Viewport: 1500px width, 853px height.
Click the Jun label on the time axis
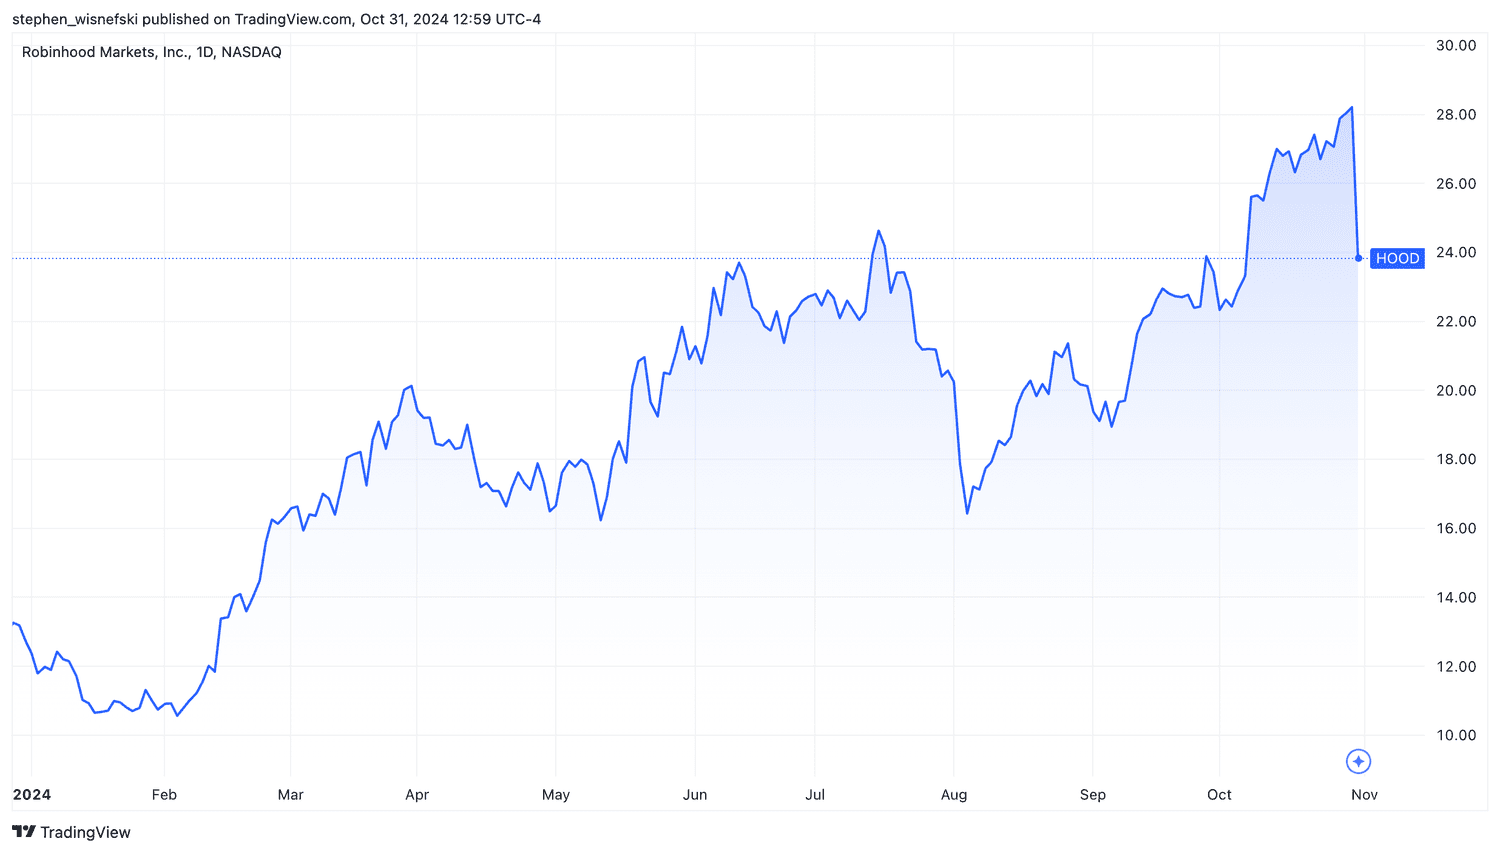[x=695, y=795]
